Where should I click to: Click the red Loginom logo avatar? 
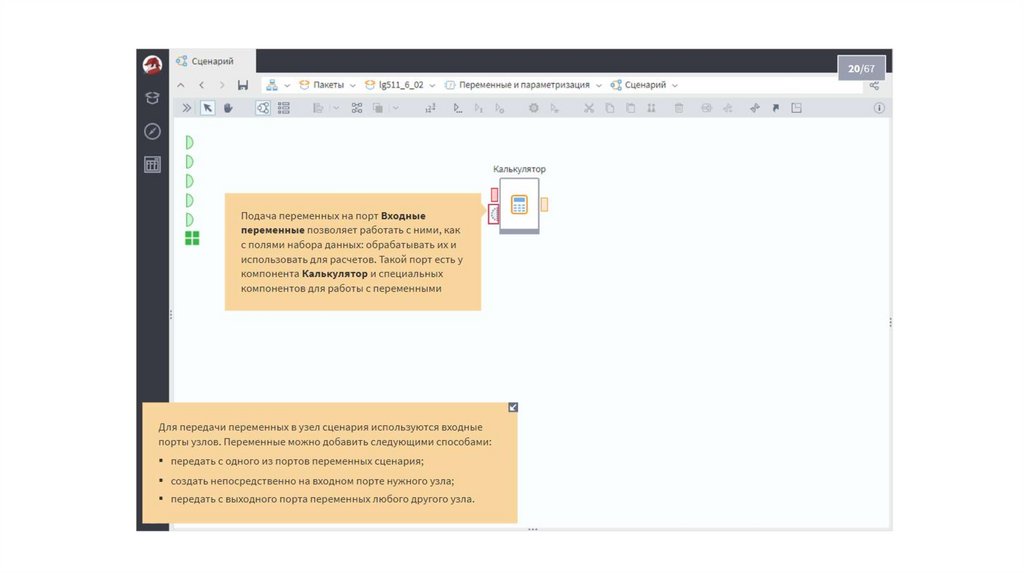(x=152, y=65)
